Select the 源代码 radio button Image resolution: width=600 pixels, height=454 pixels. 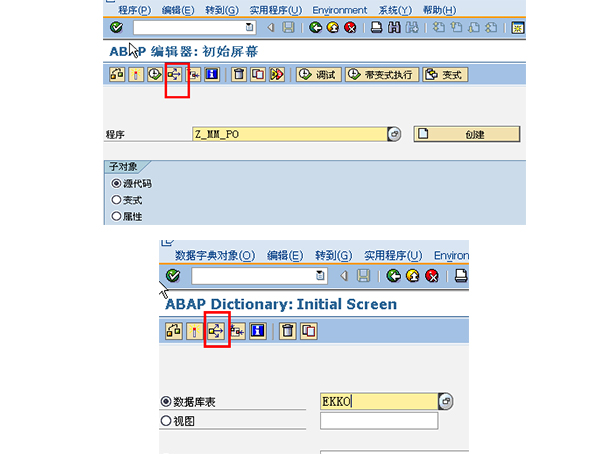point(117,184)
